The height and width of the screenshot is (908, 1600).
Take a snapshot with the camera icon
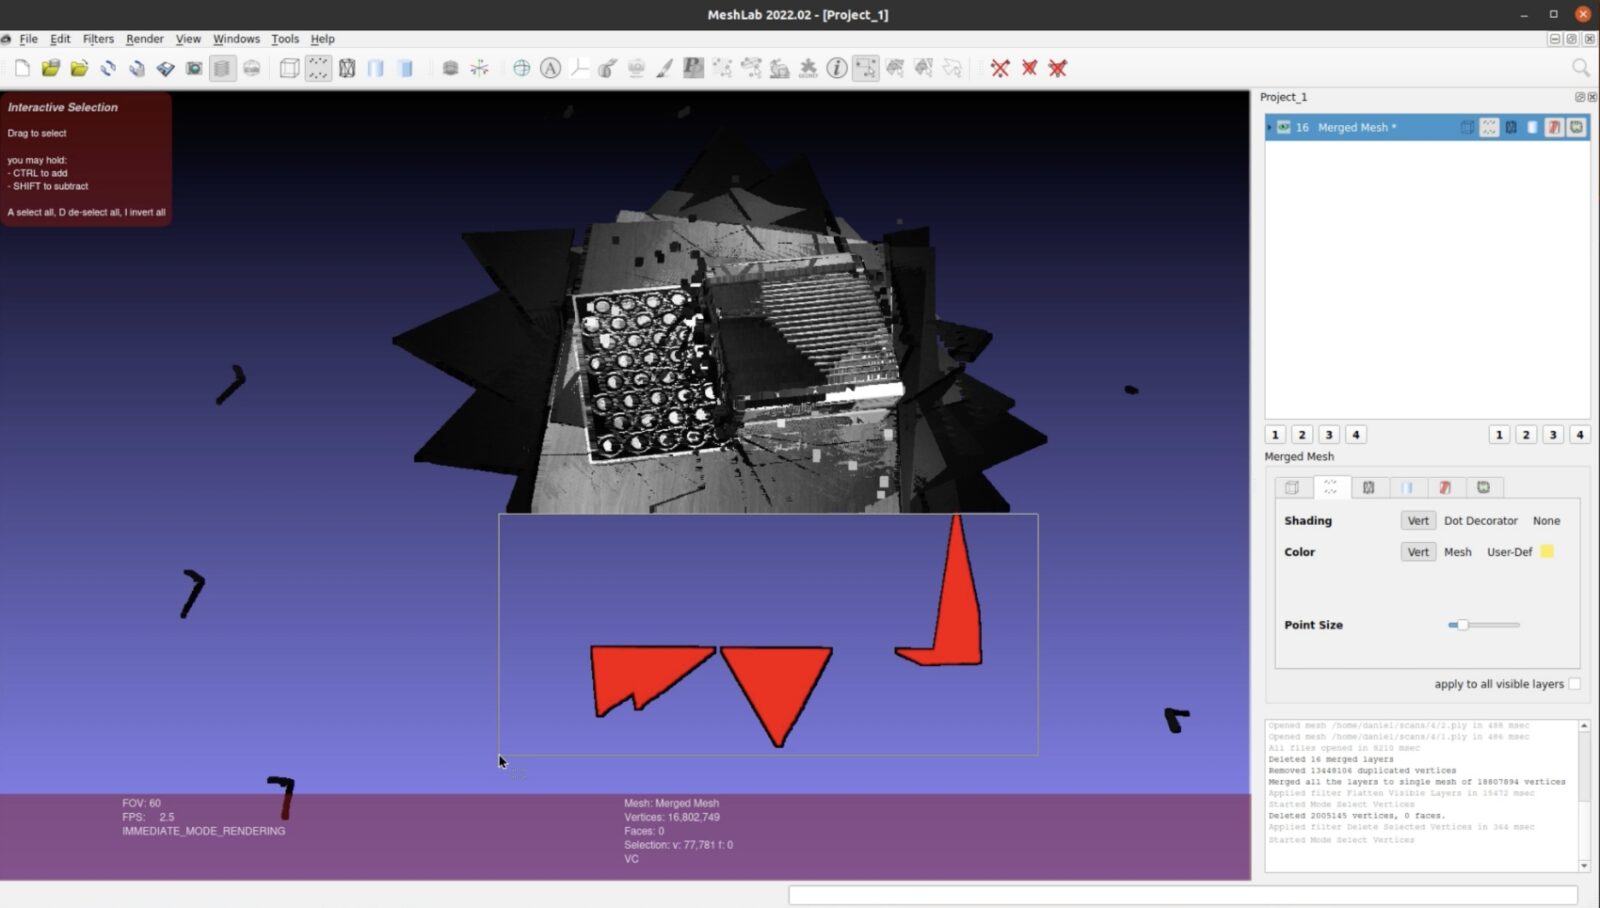click(x=193, y=67)
